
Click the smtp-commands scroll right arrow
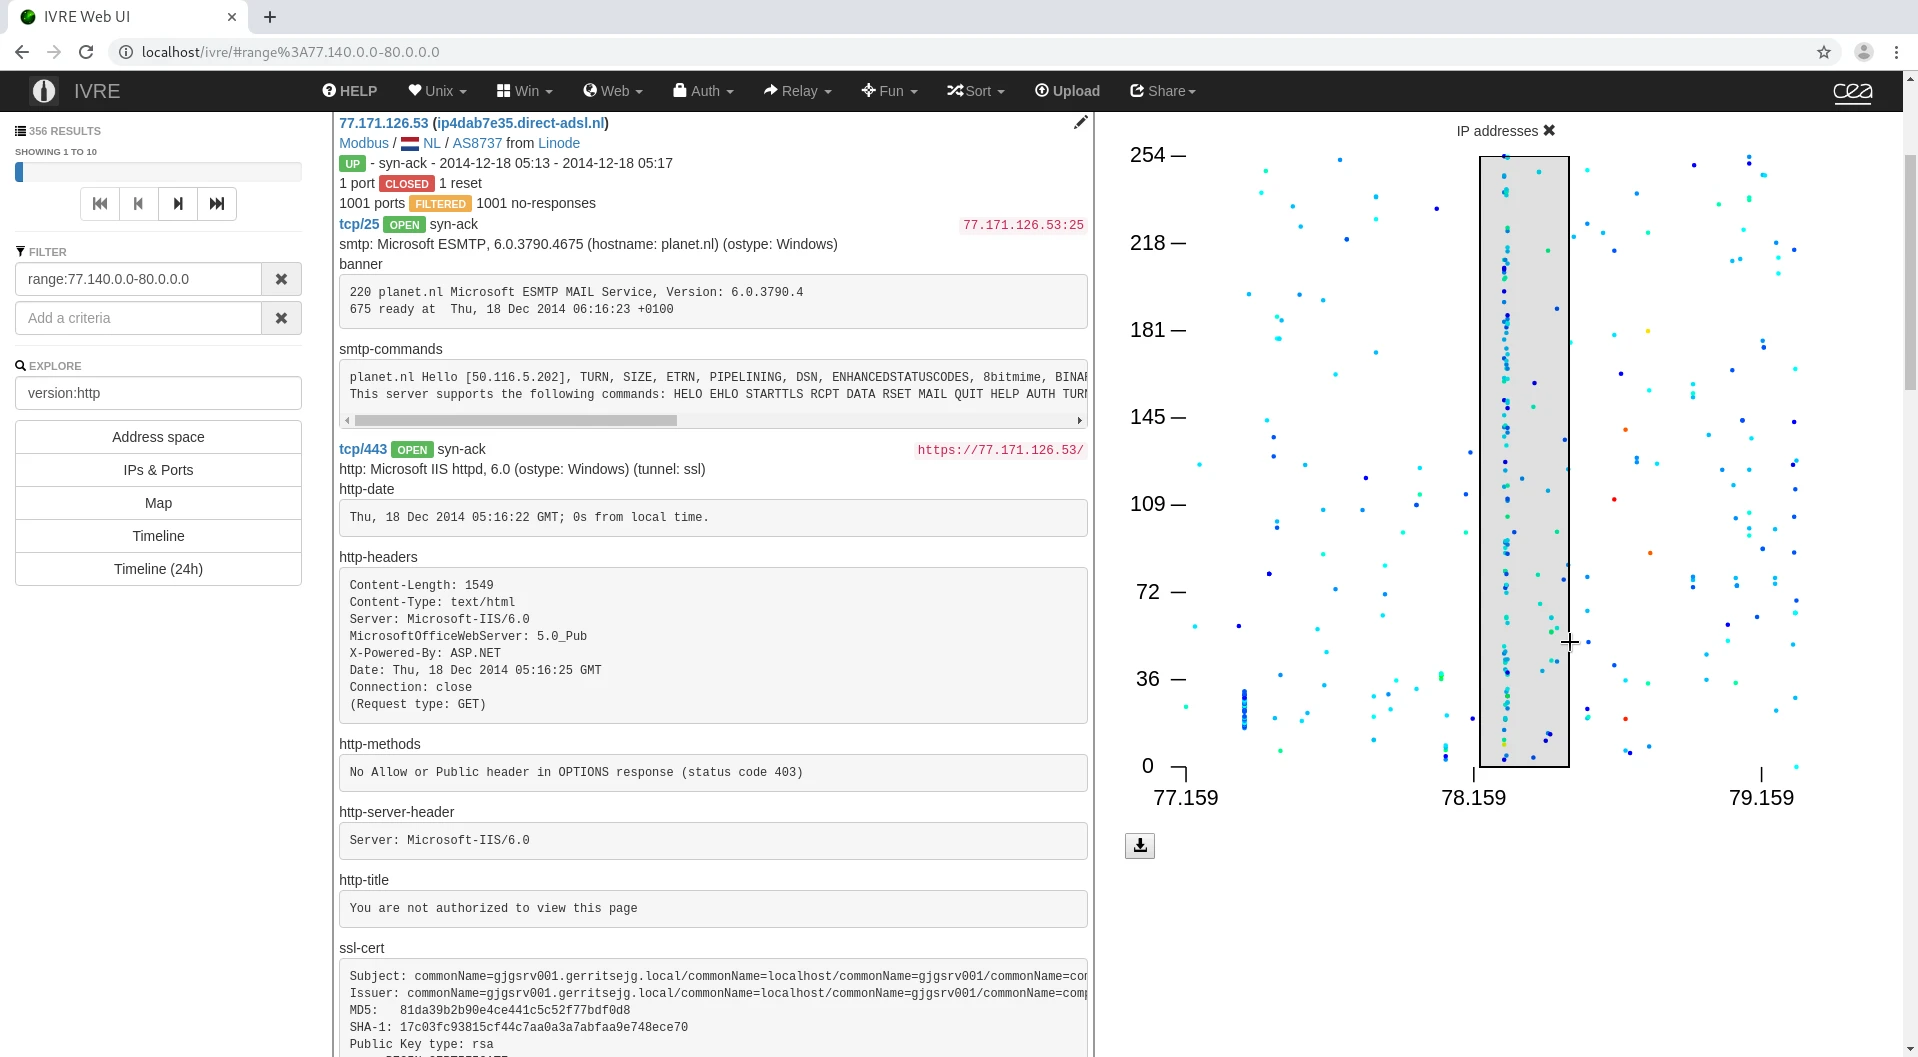[1080, 421]
